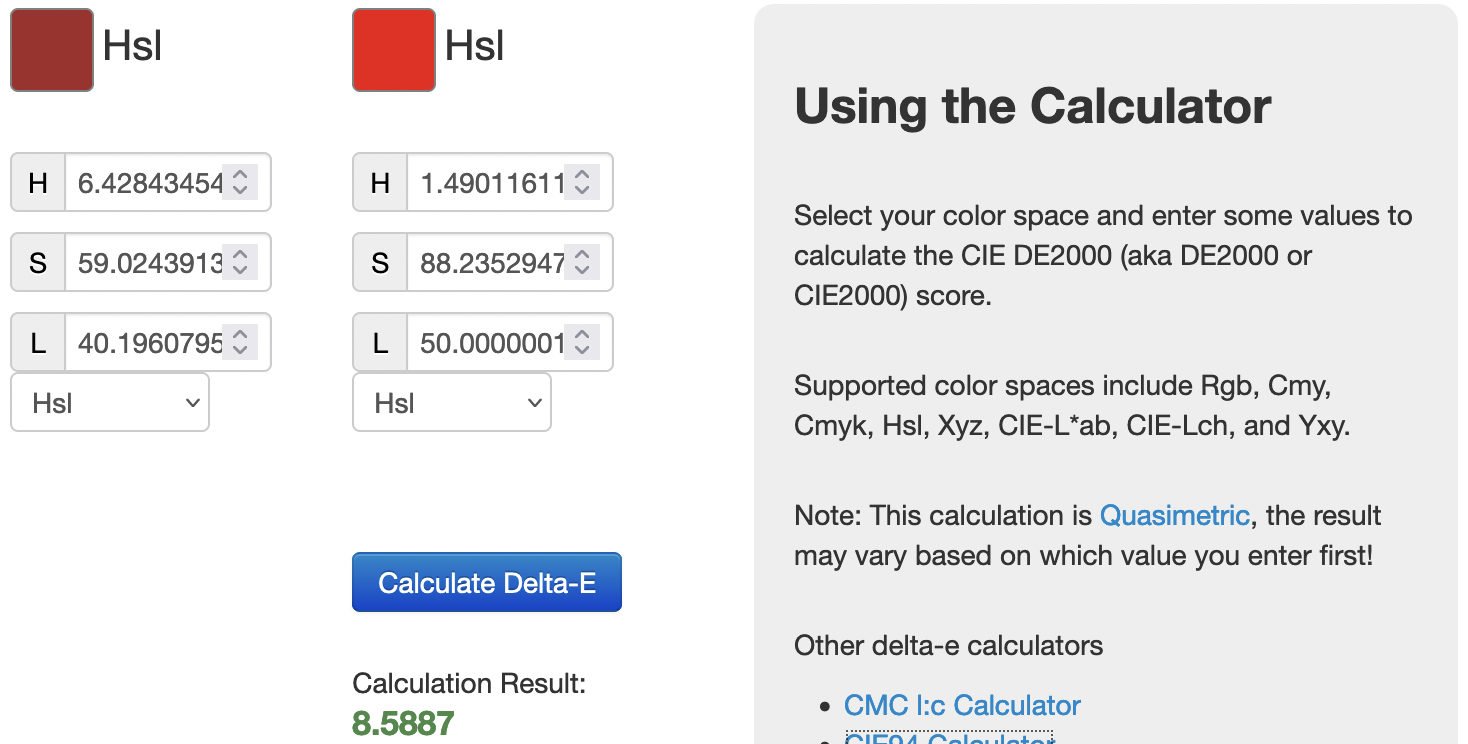Click the second color's L stepper arrows
The image size is (1468, 744).
[x=582, y=343]
